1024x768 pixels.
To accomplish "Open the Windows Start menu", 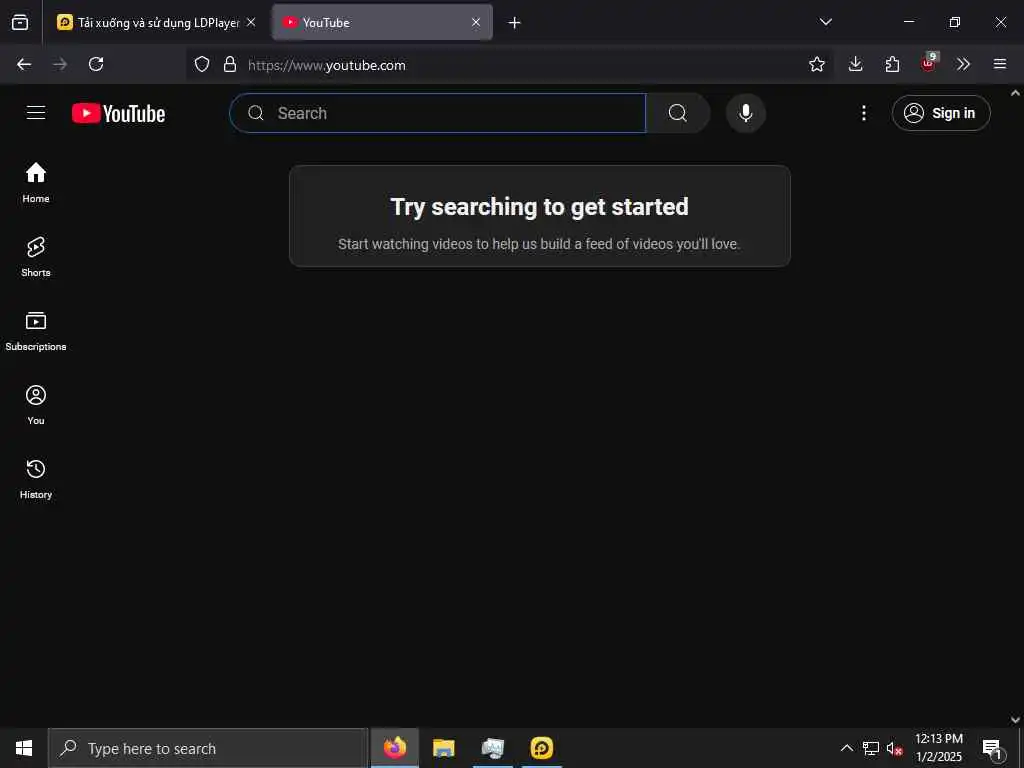I will pos(24,748).
